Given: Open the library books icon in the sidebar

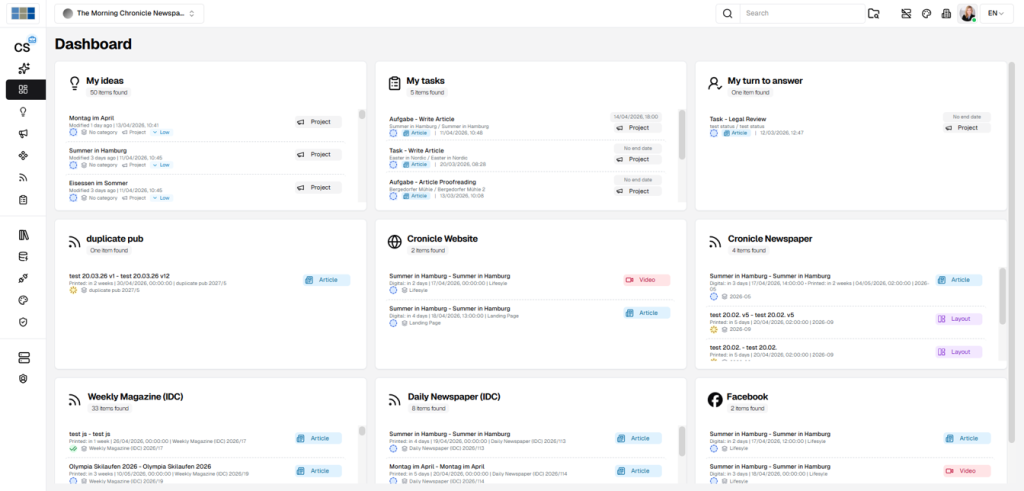Looking at the screenshot, I should pos(23,235).
